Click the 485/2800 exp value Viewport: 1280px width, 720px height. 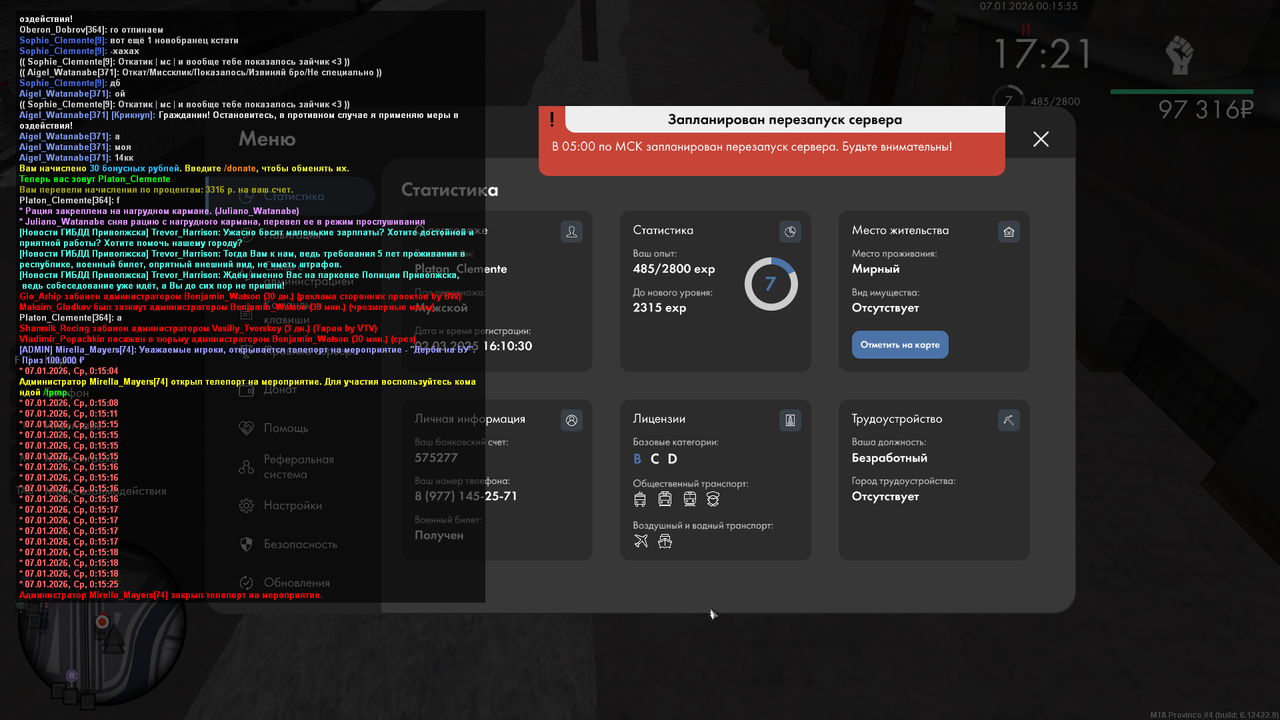(674, 268)
